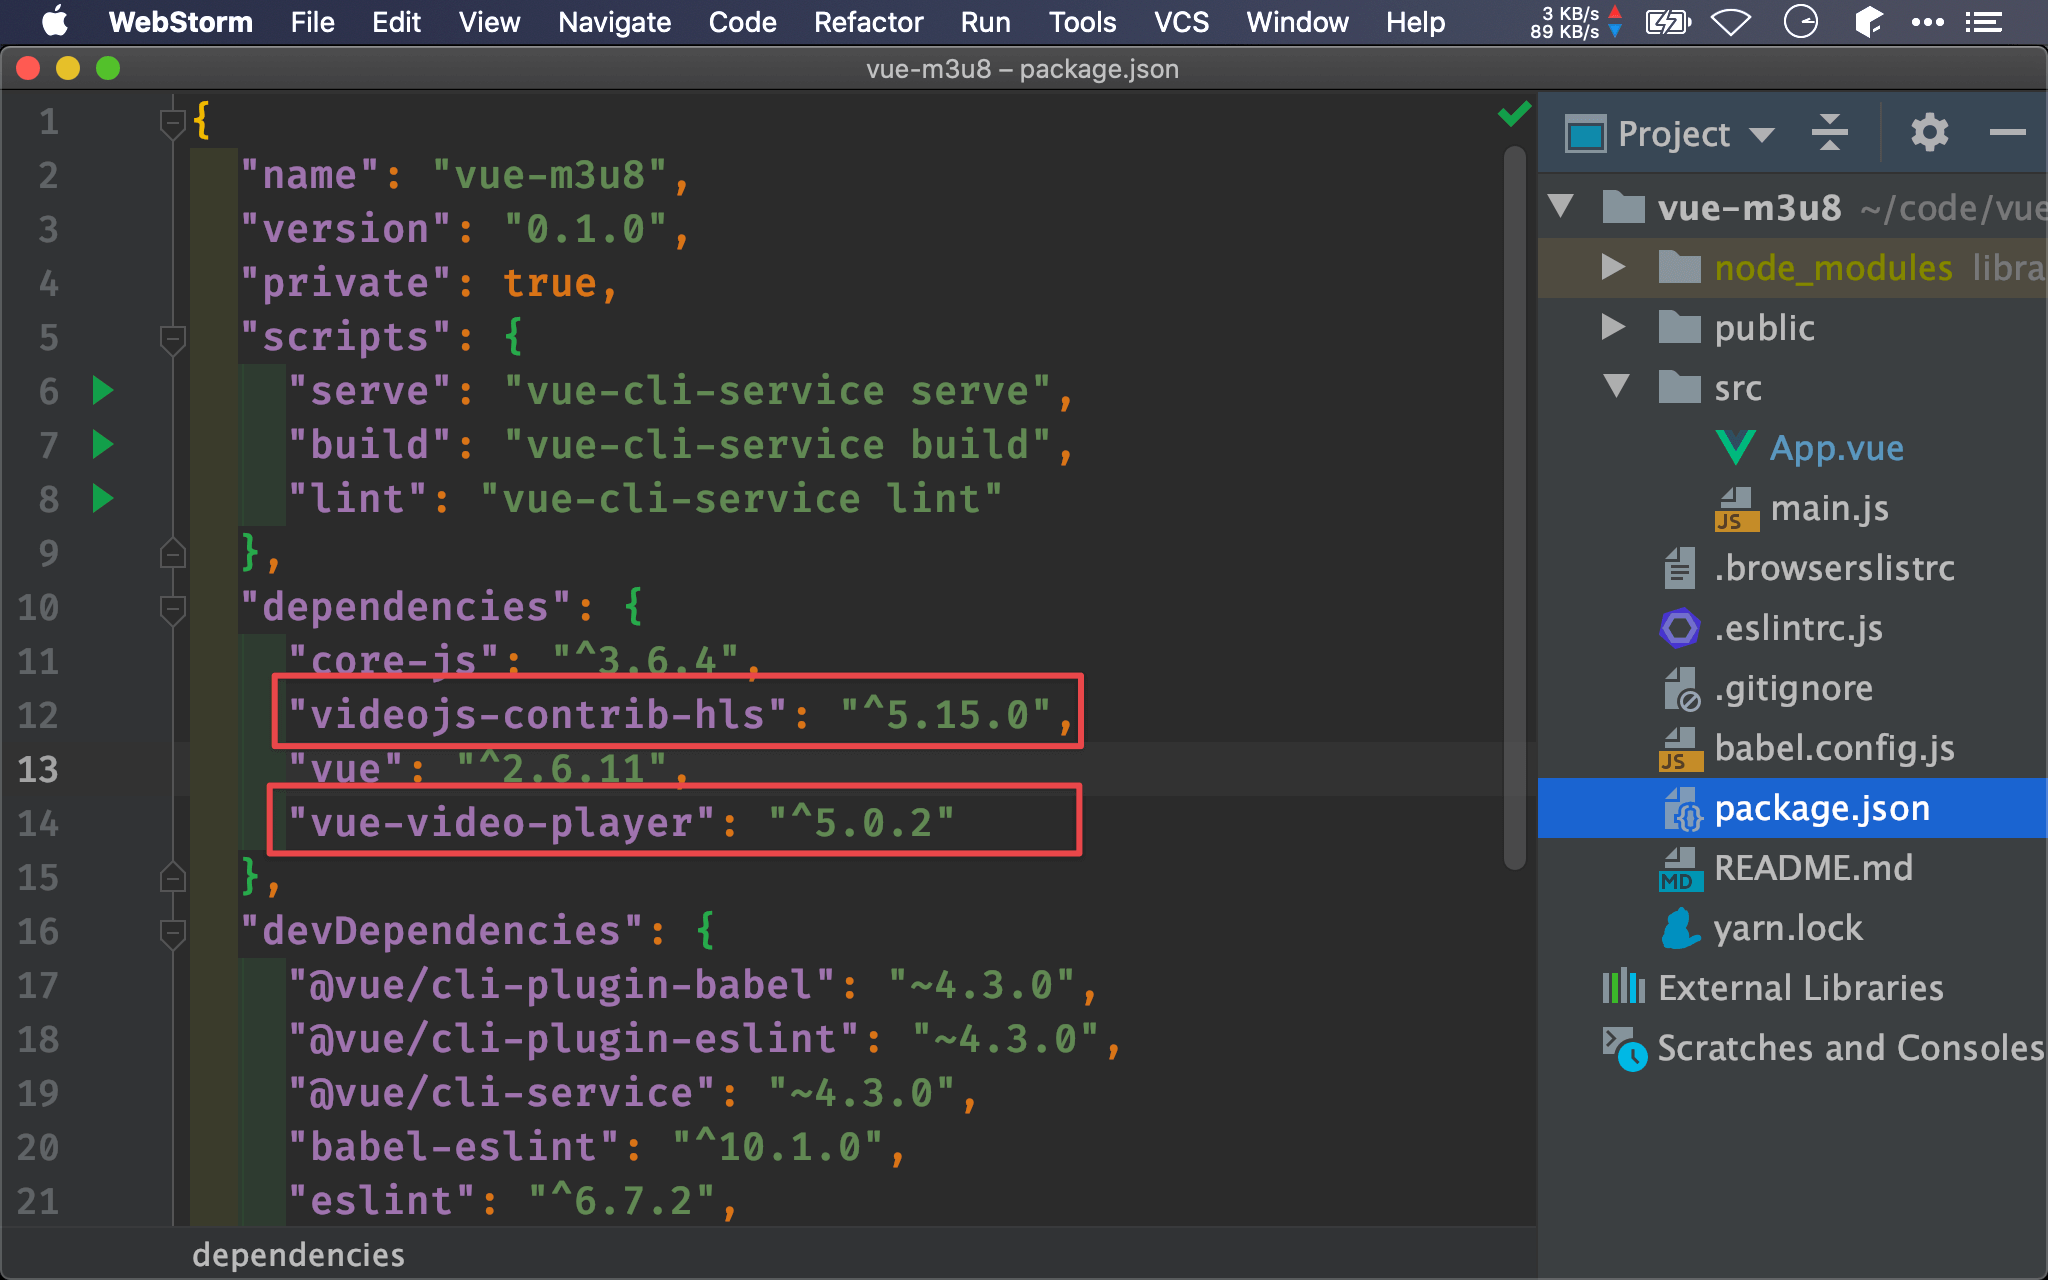Screen dimensions: 2048x1280
Task: Click dependencies breadcrumb at editor bottom
Action: point(298,1254)
